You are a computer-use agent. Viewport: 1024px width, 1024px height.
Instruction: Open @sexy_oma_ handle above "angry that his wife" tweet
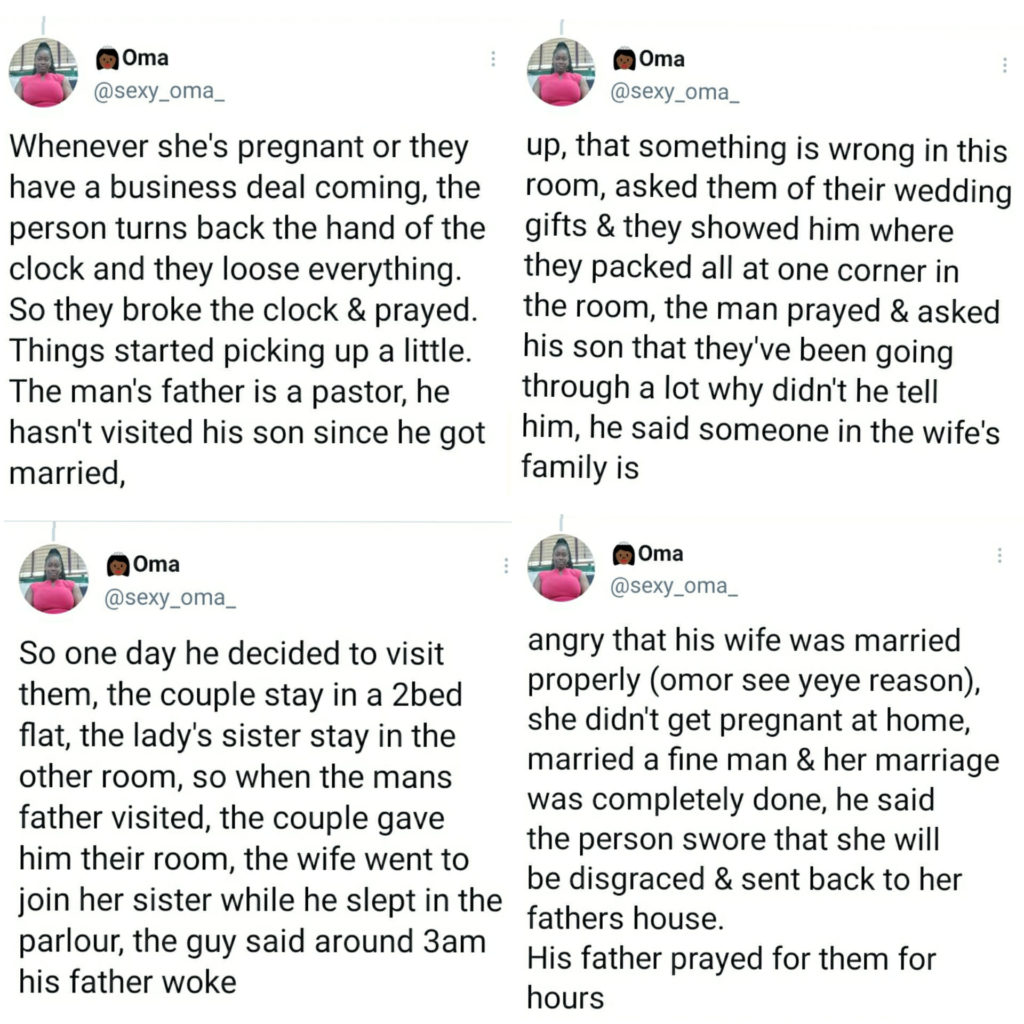674,588
